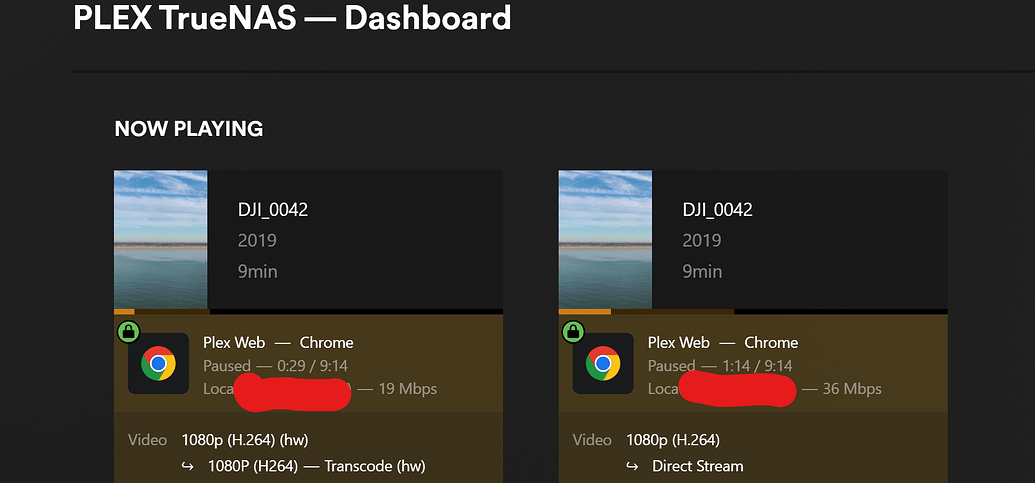Screen dimensions: 1035x483
Task: Click the arrow icon beside Direct Stream
Action: (632, 467)
